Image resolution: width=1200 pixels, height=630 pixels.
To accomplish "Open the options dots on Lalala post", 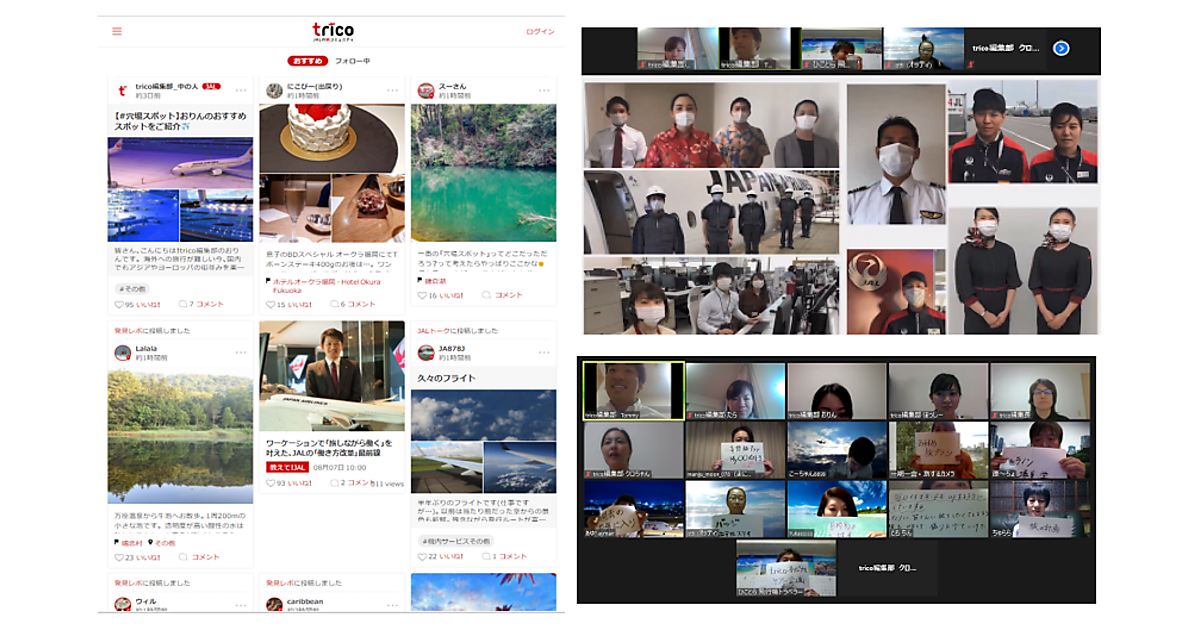I will tap(241, 352).
